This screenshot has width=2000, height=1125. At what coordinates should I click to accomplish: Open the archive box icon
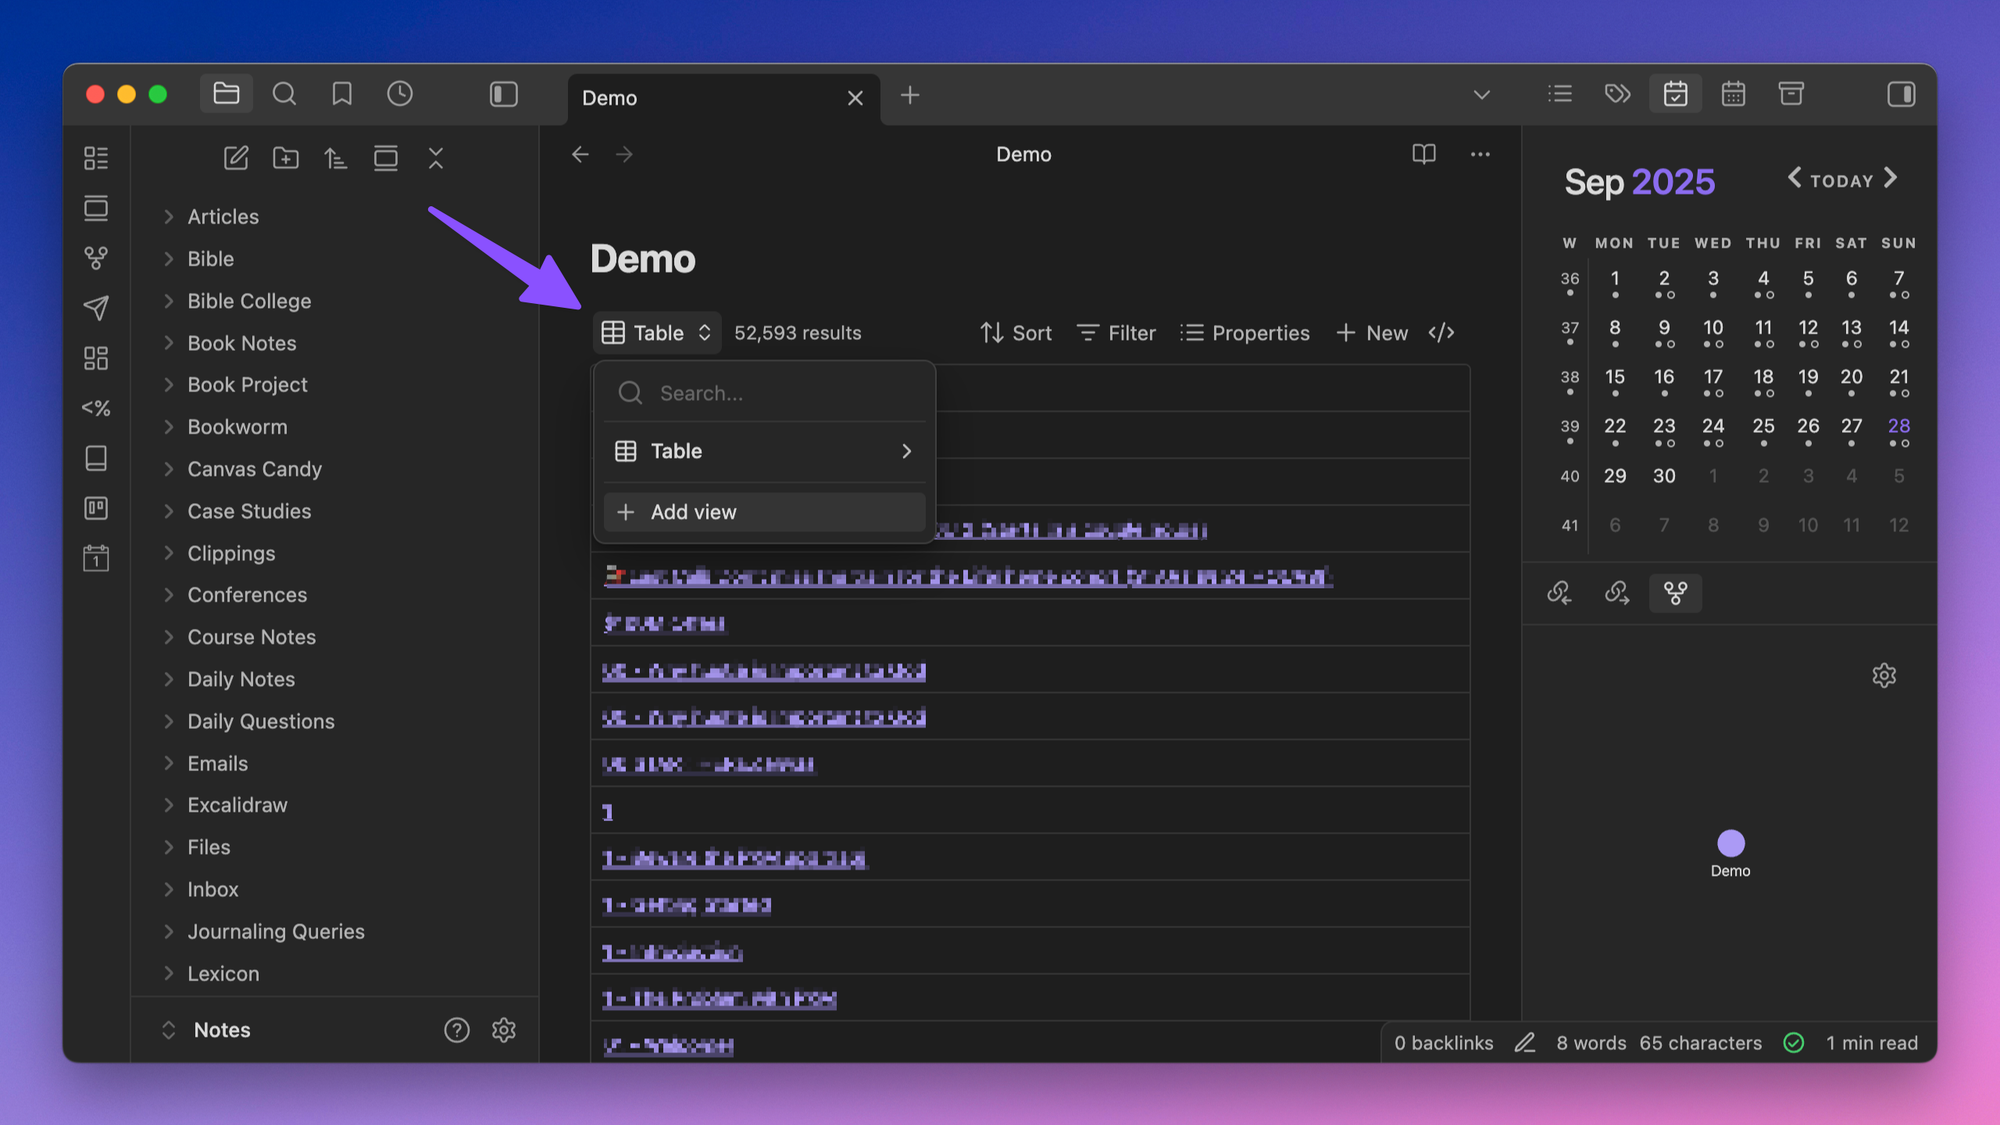1791,94
